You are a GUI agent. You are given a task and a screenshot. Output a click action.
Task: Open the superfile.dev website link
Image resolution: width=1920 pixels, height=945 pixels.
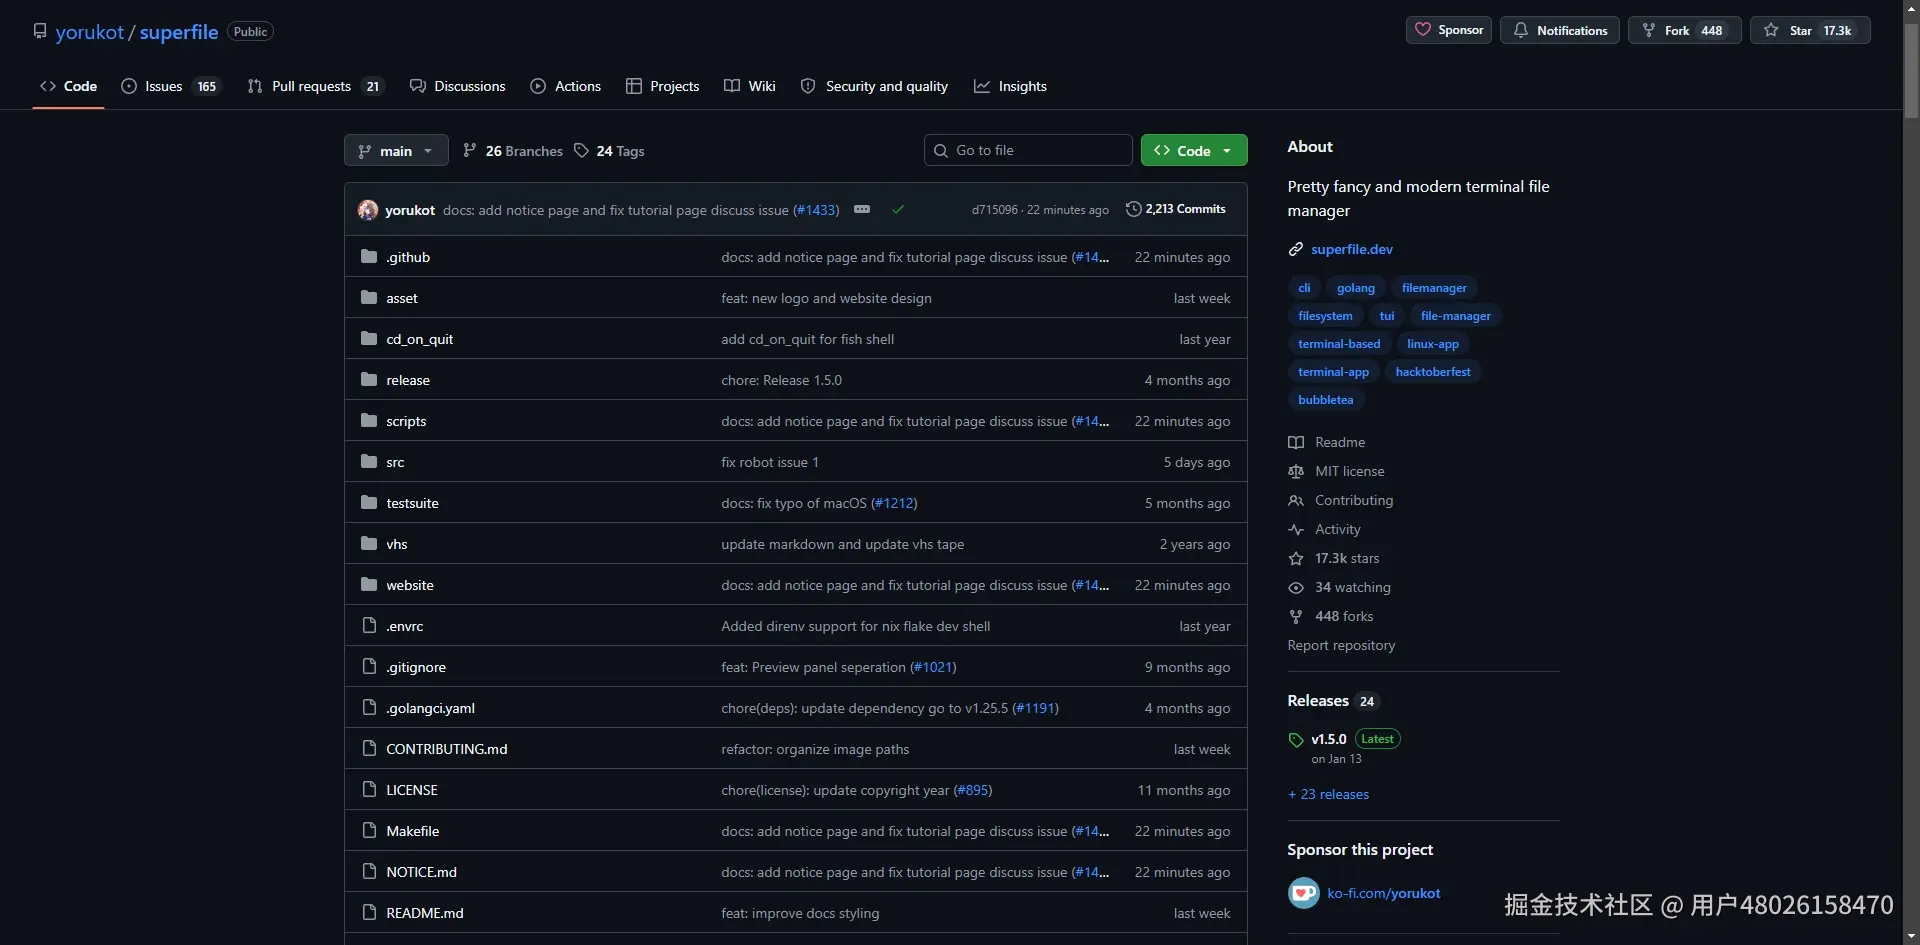click(1352, 250)
